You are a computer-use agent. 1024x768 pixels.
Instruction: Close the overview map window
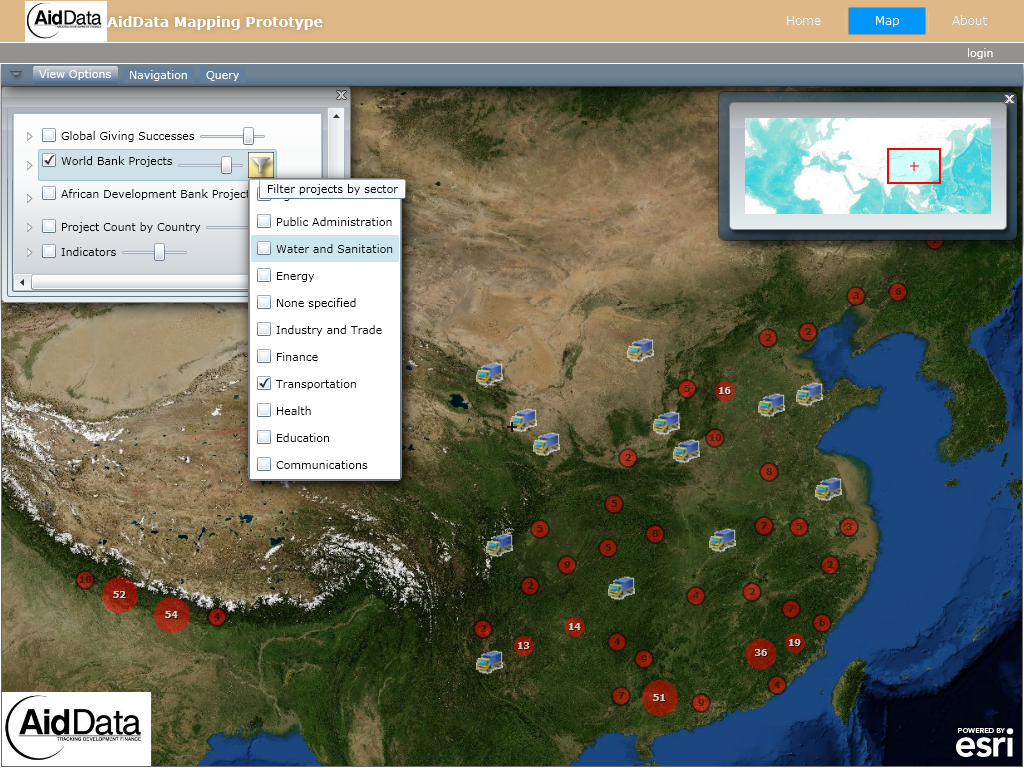click(x=1009, y=99)
